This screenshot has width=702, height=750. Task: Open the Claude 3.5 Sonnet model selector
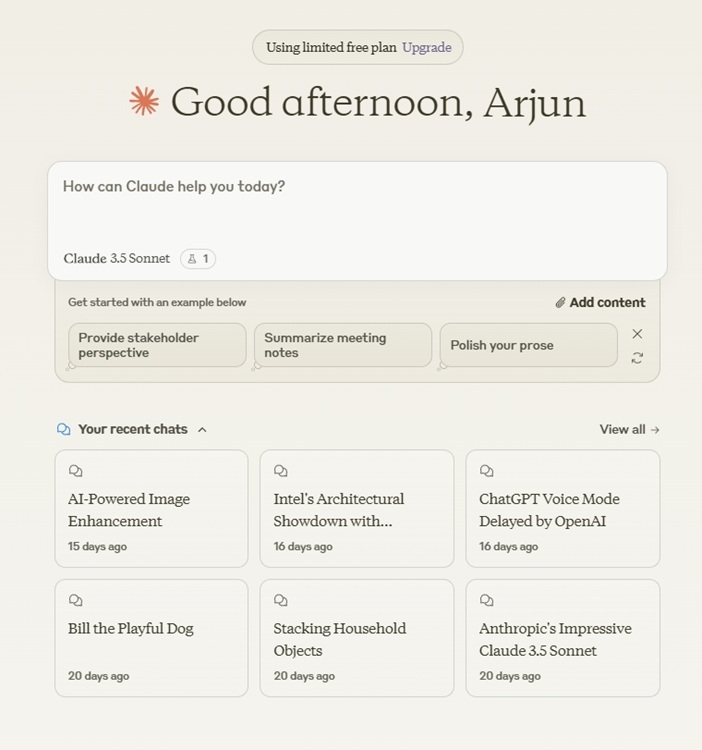click(117, 258)
